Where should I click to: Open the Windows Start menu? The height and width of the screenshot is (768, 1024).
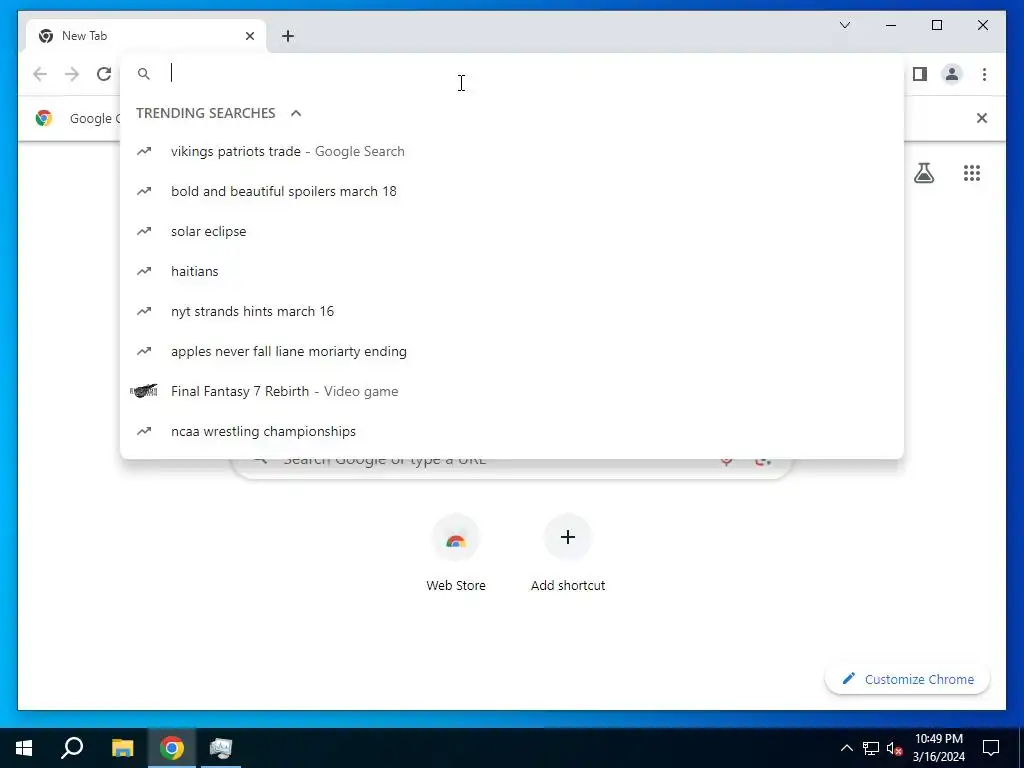point(24,748)
